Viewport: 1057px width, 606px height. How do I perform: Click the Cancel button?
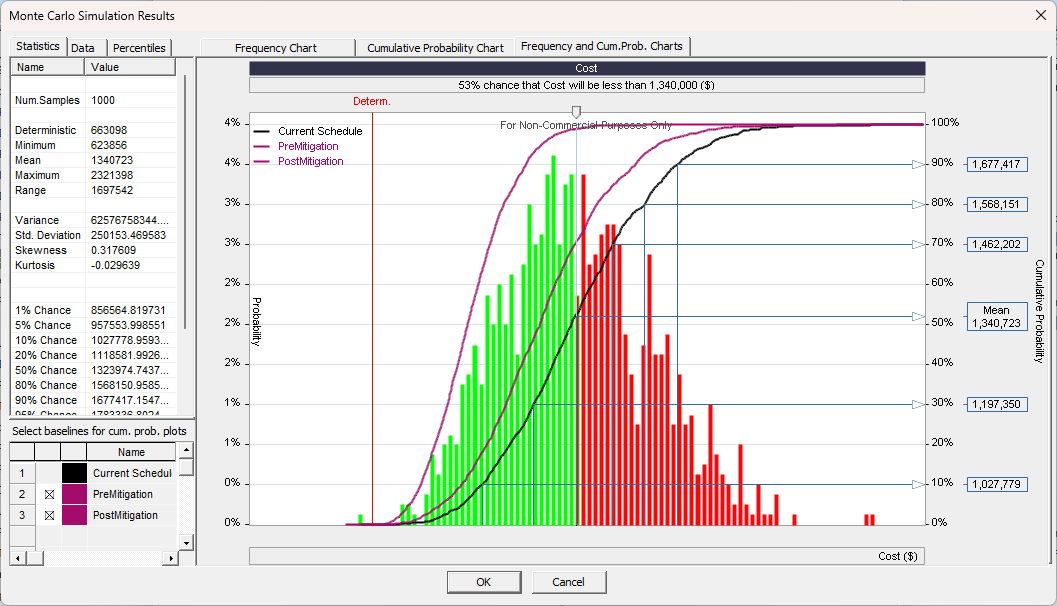568,582
